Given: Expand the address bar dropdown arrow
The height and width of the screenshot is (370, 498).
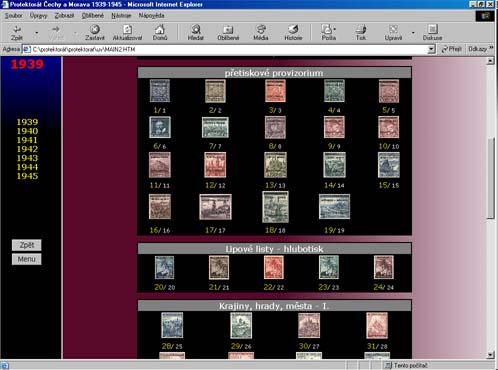Looking at the screenshot, I should [x=431, y=49].
